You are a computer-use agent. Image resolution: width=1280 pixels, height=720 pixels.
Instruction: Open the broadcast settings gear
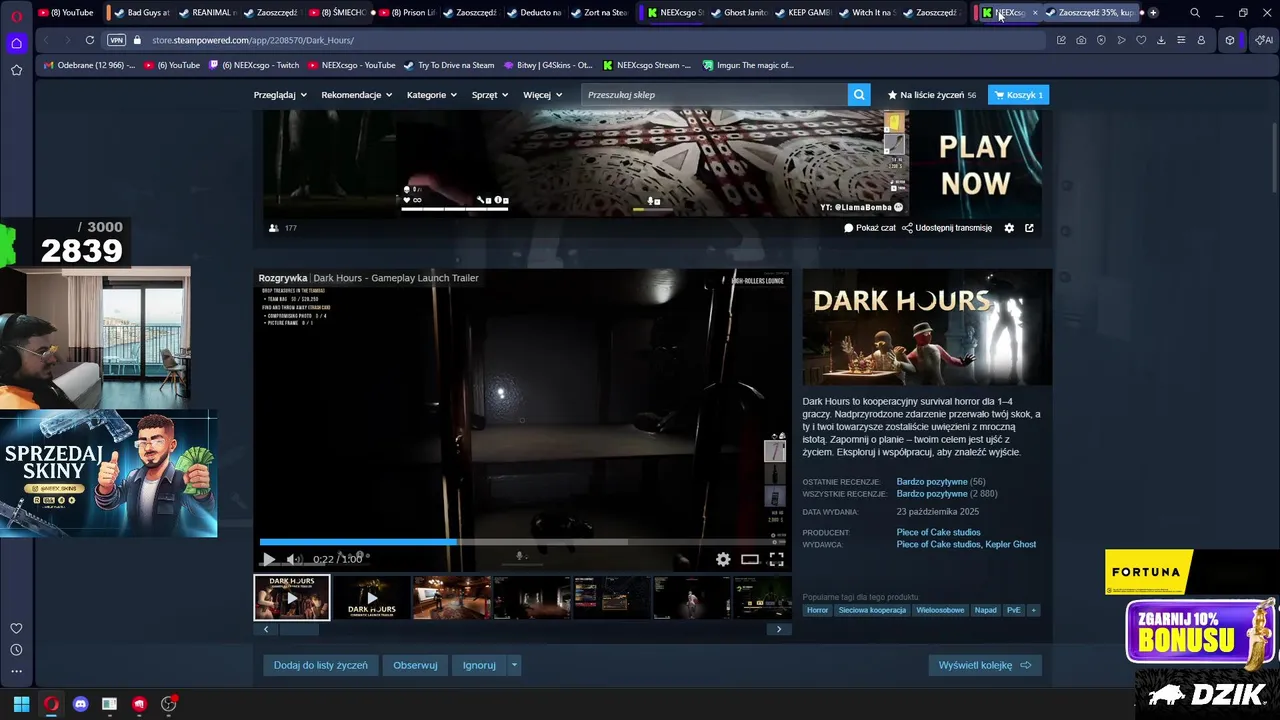click(1009, 228)
